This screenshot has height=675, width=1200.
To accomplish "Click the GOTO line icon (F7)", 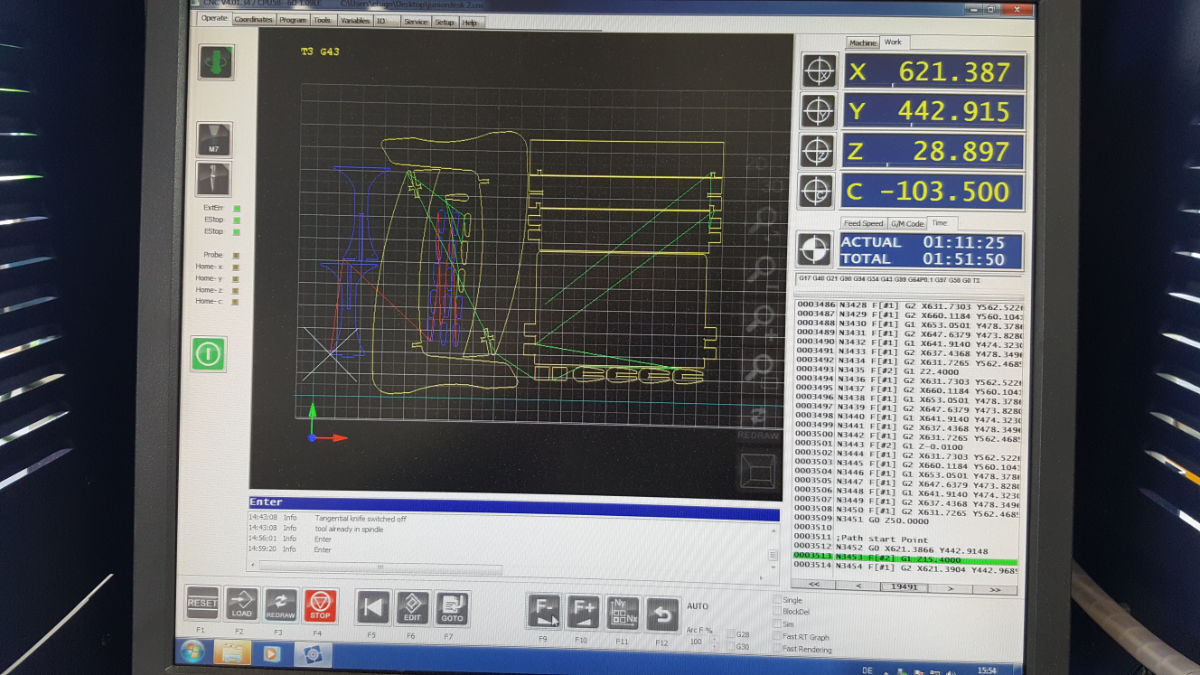I will (x=451, y=608).
